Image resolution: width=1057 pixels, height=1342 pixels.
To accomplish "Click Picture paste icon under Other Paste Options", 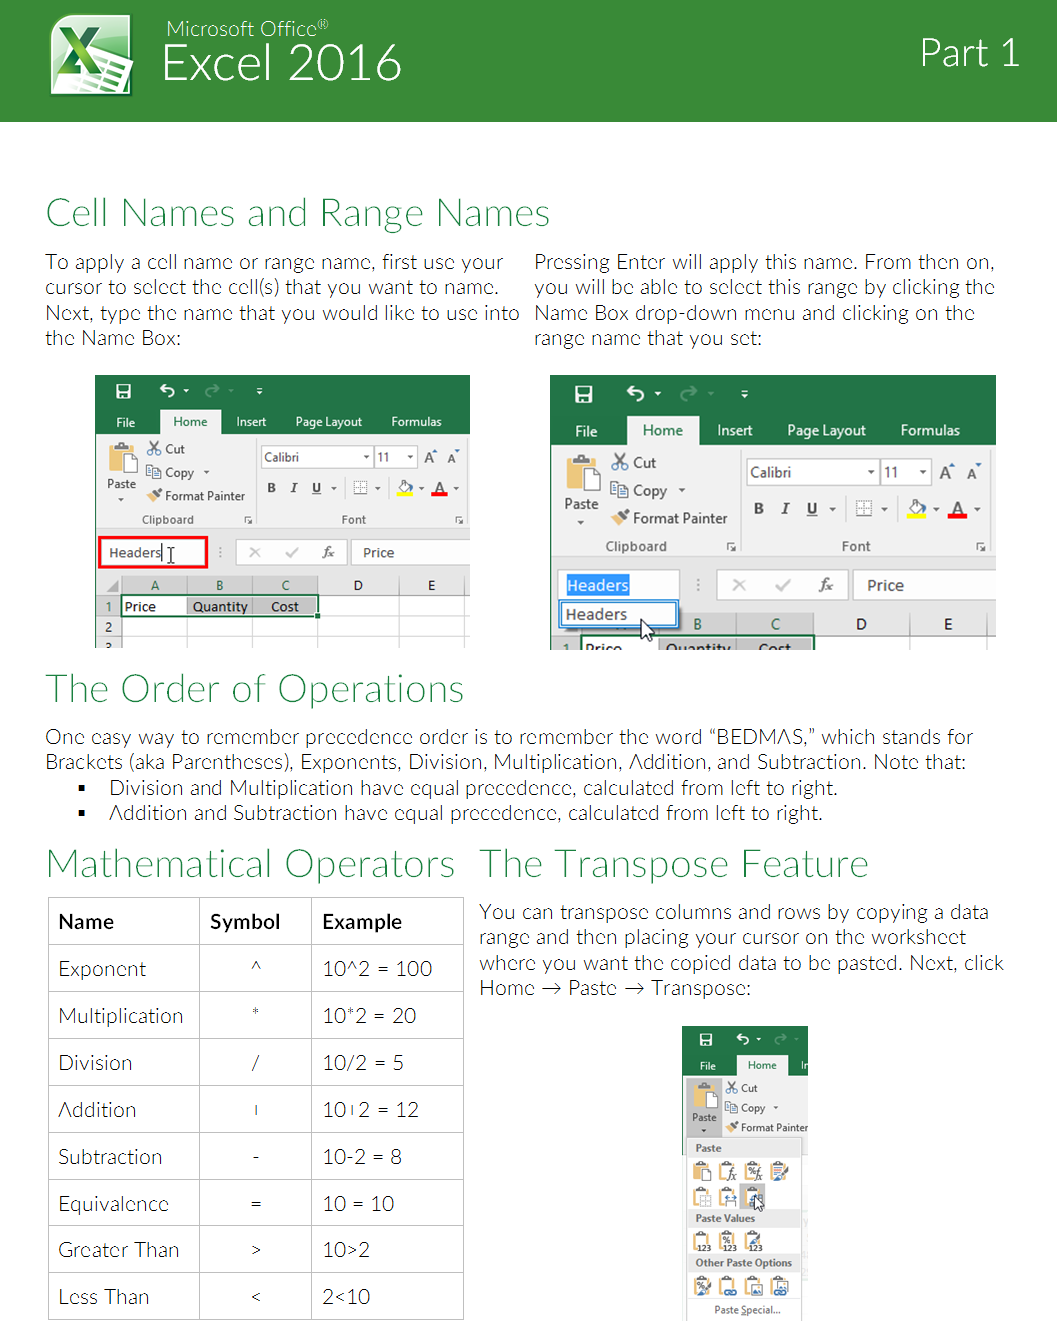I will [x=754, y=1286].
